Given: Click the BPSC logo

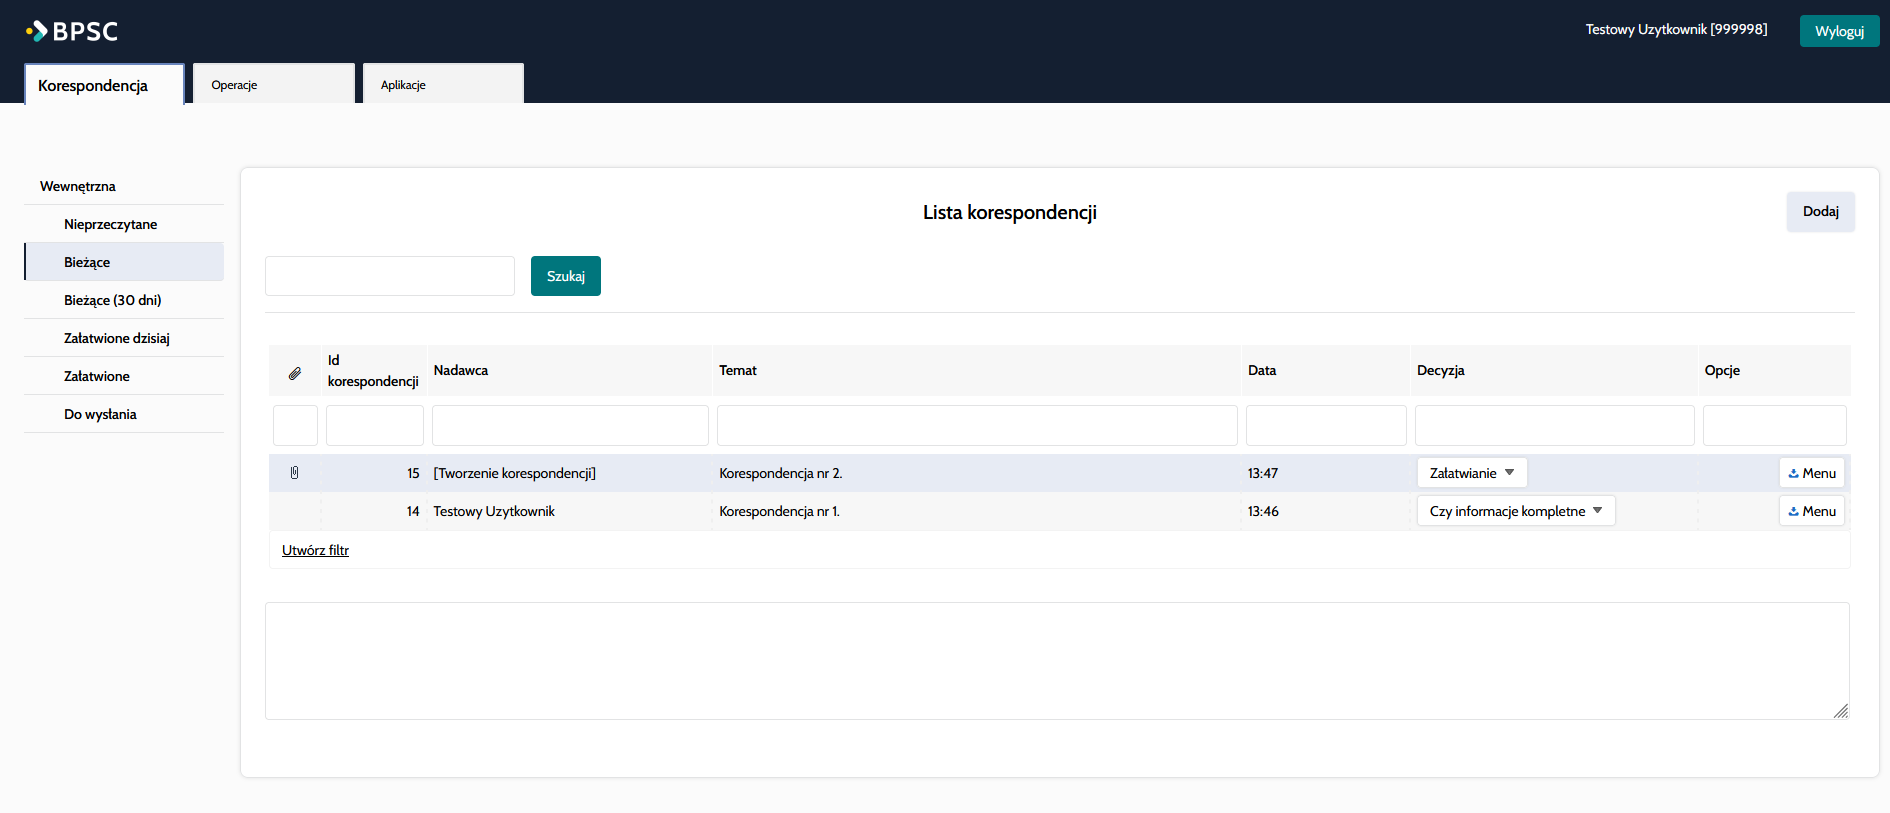Looking at the screenshot, I should tap(72, 31).
